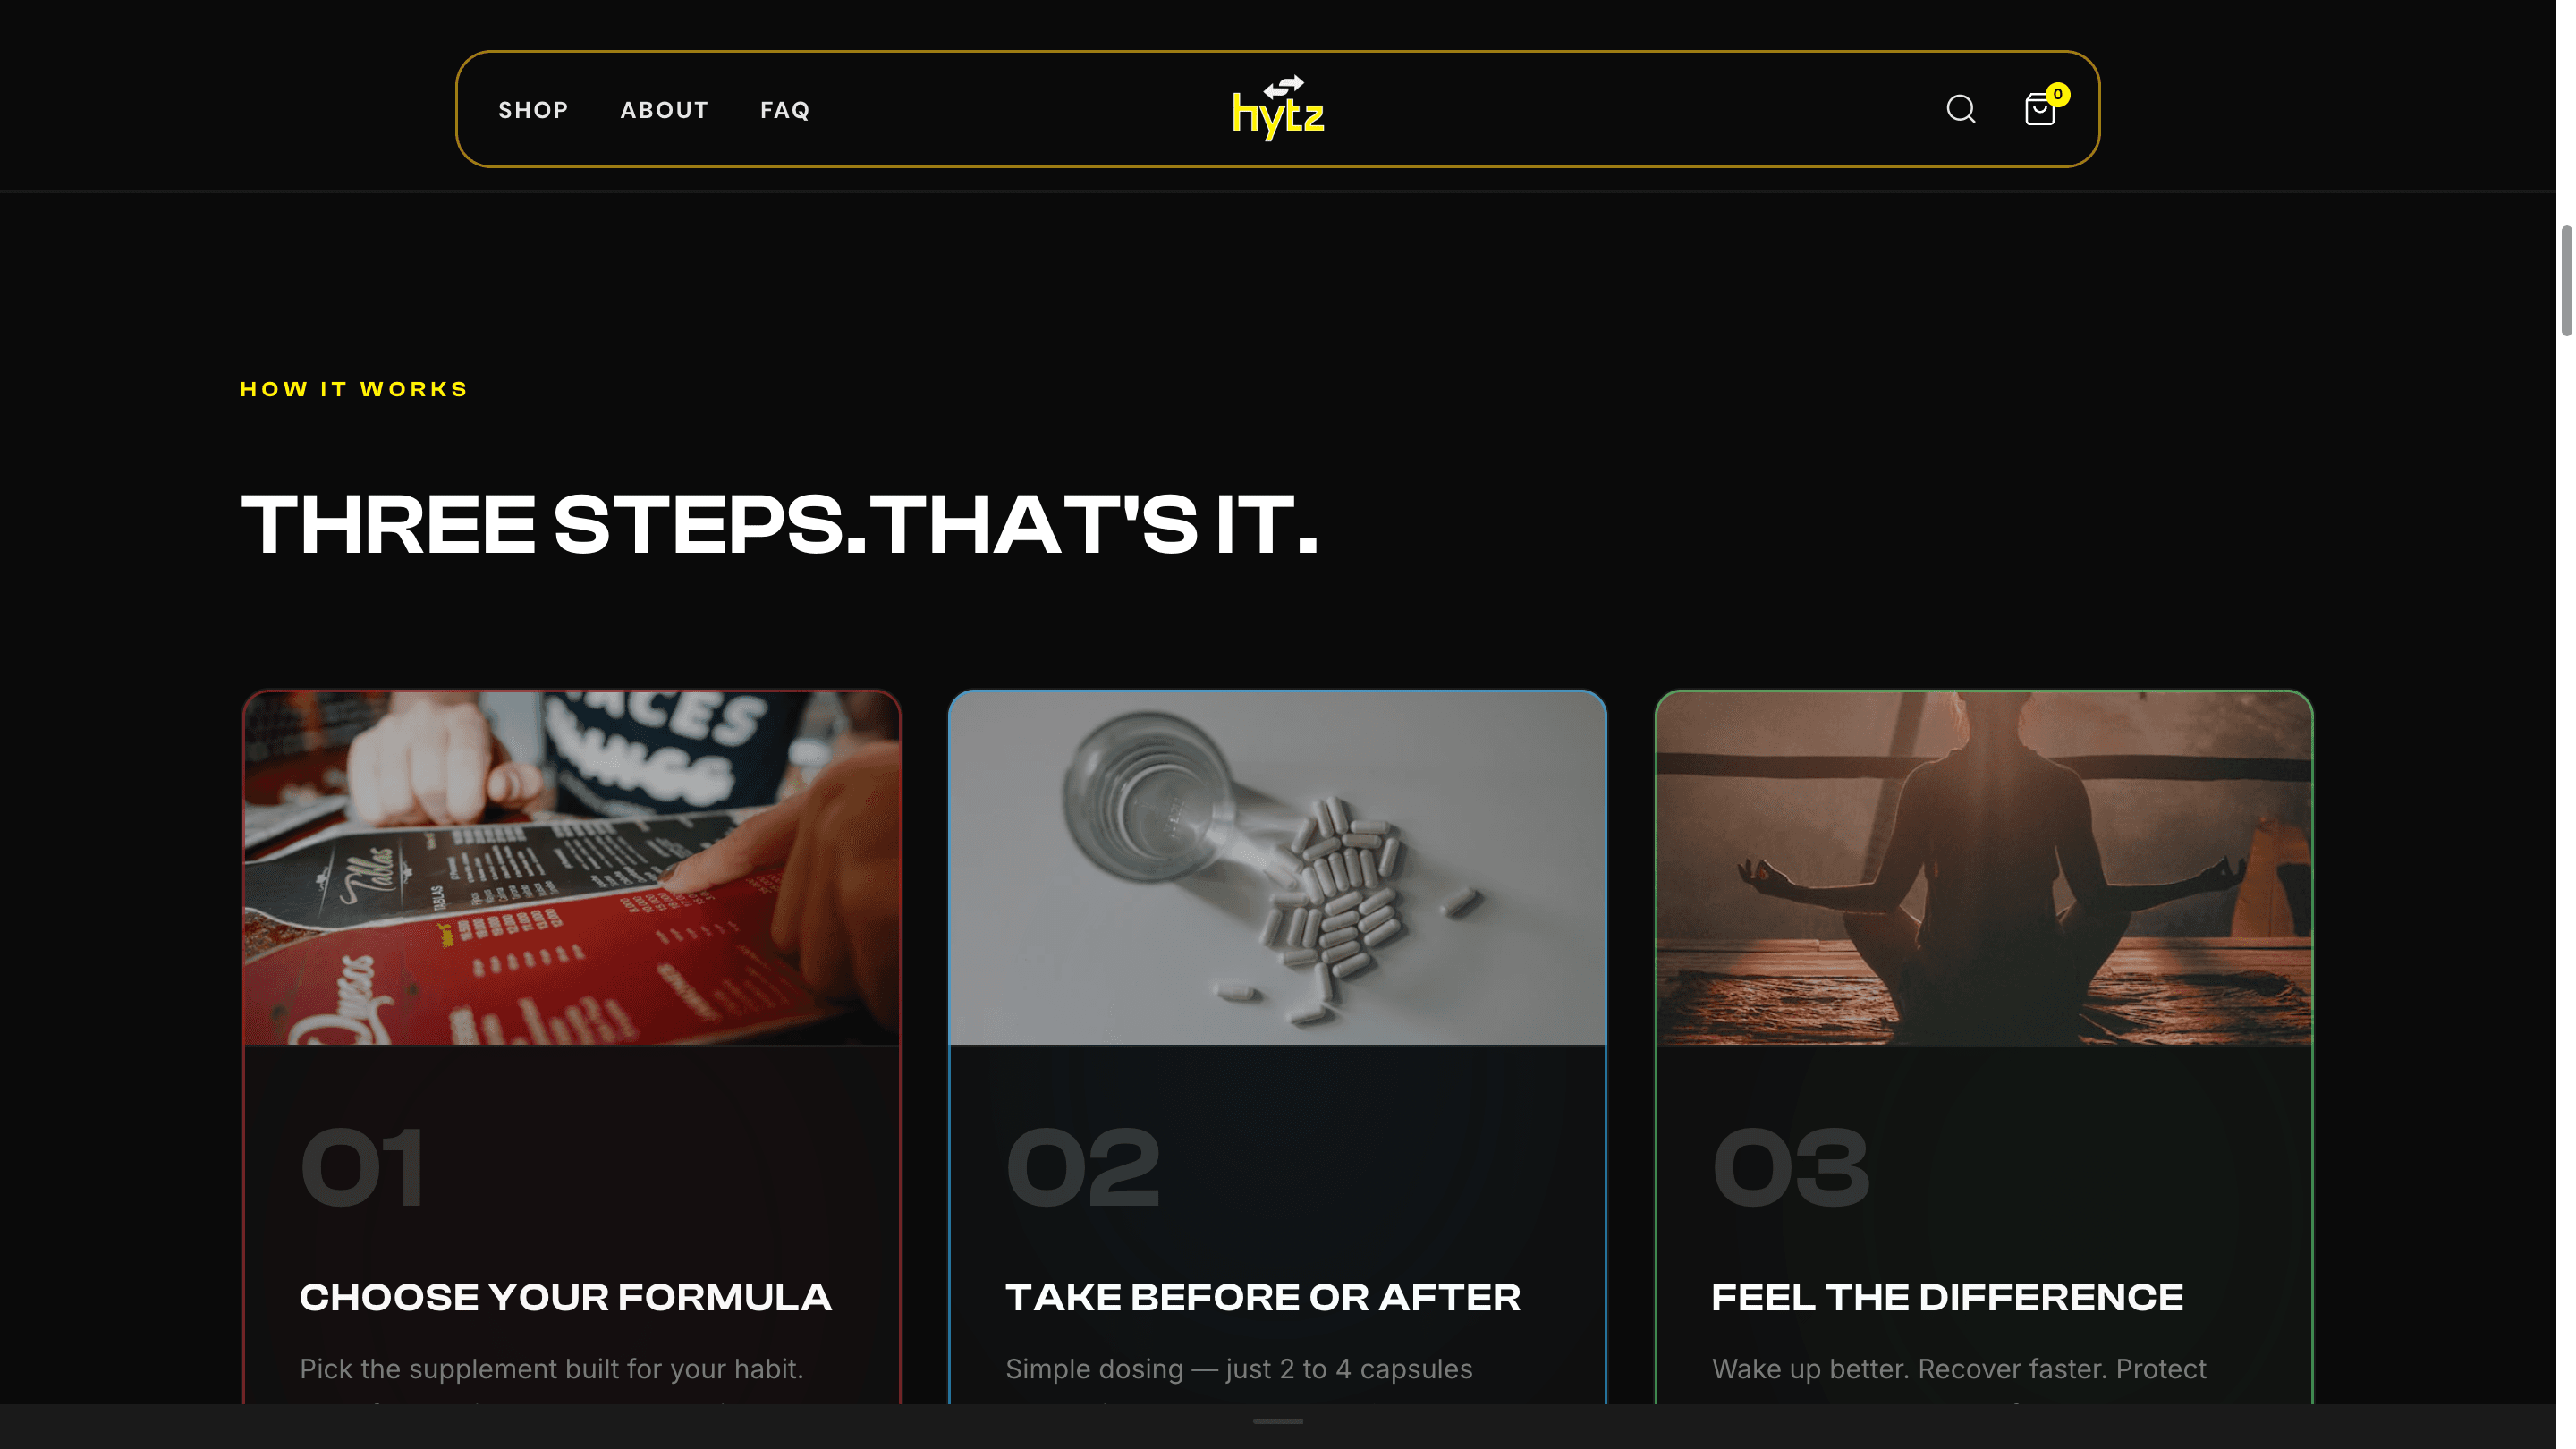Viewport: 2576px width, 1449px height.
Task: Click the page vertical scrollbar thumb
Action: 2565,281
